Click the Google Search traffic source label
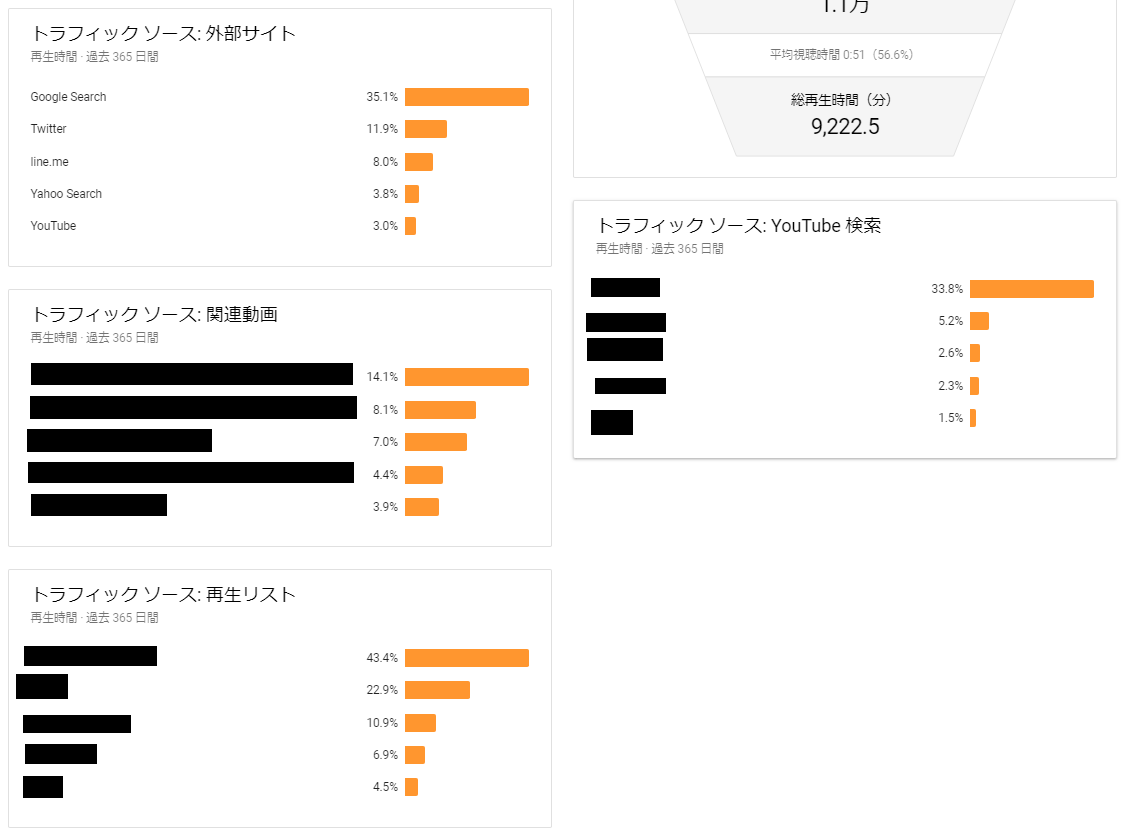The image size is (1127, 839). coord(68,97)
